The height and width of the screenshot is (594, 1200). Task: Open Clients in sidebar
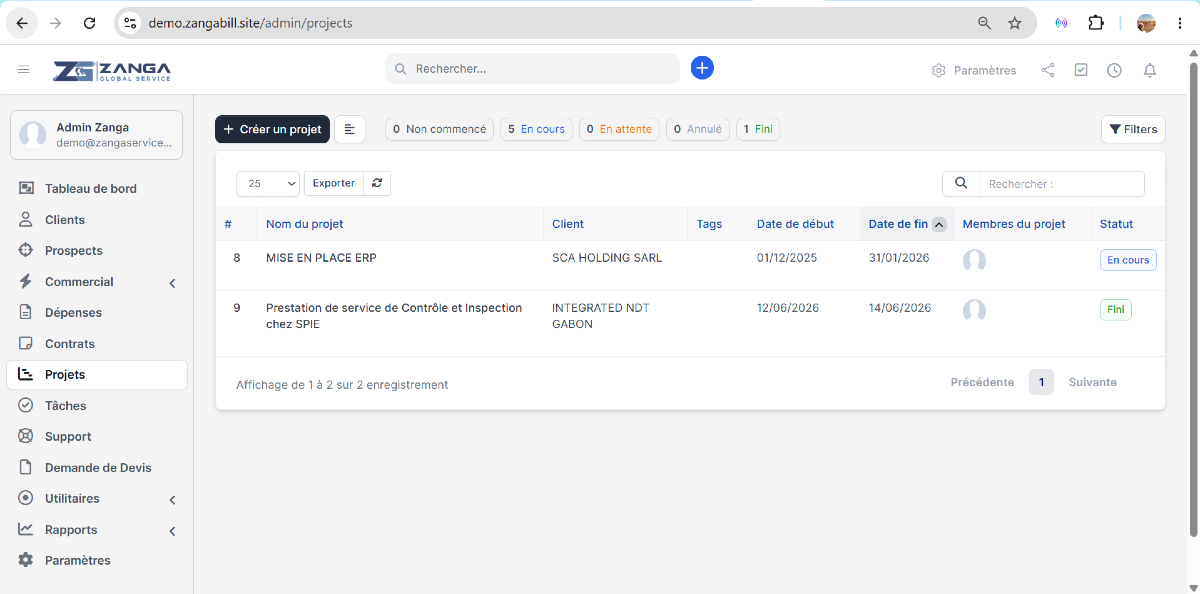tap(97, 219)
